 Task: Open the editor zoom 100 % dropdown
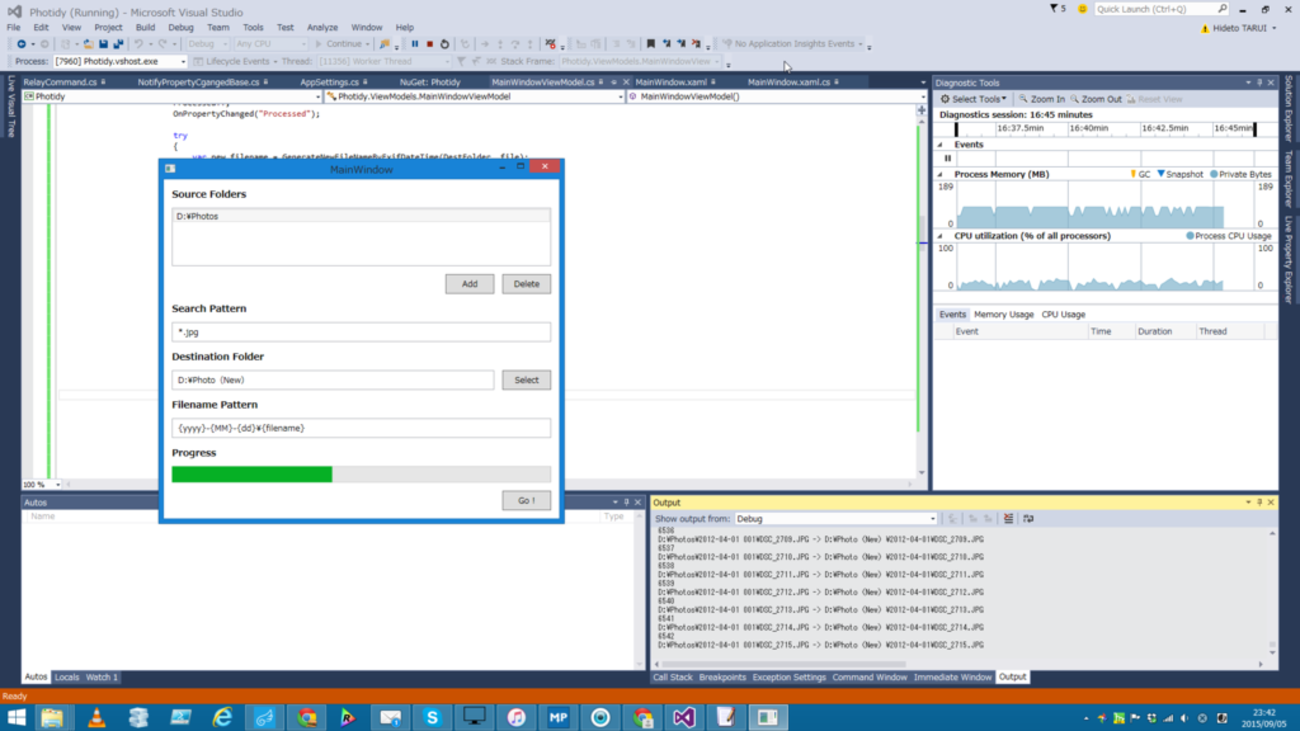coord(41,484)
